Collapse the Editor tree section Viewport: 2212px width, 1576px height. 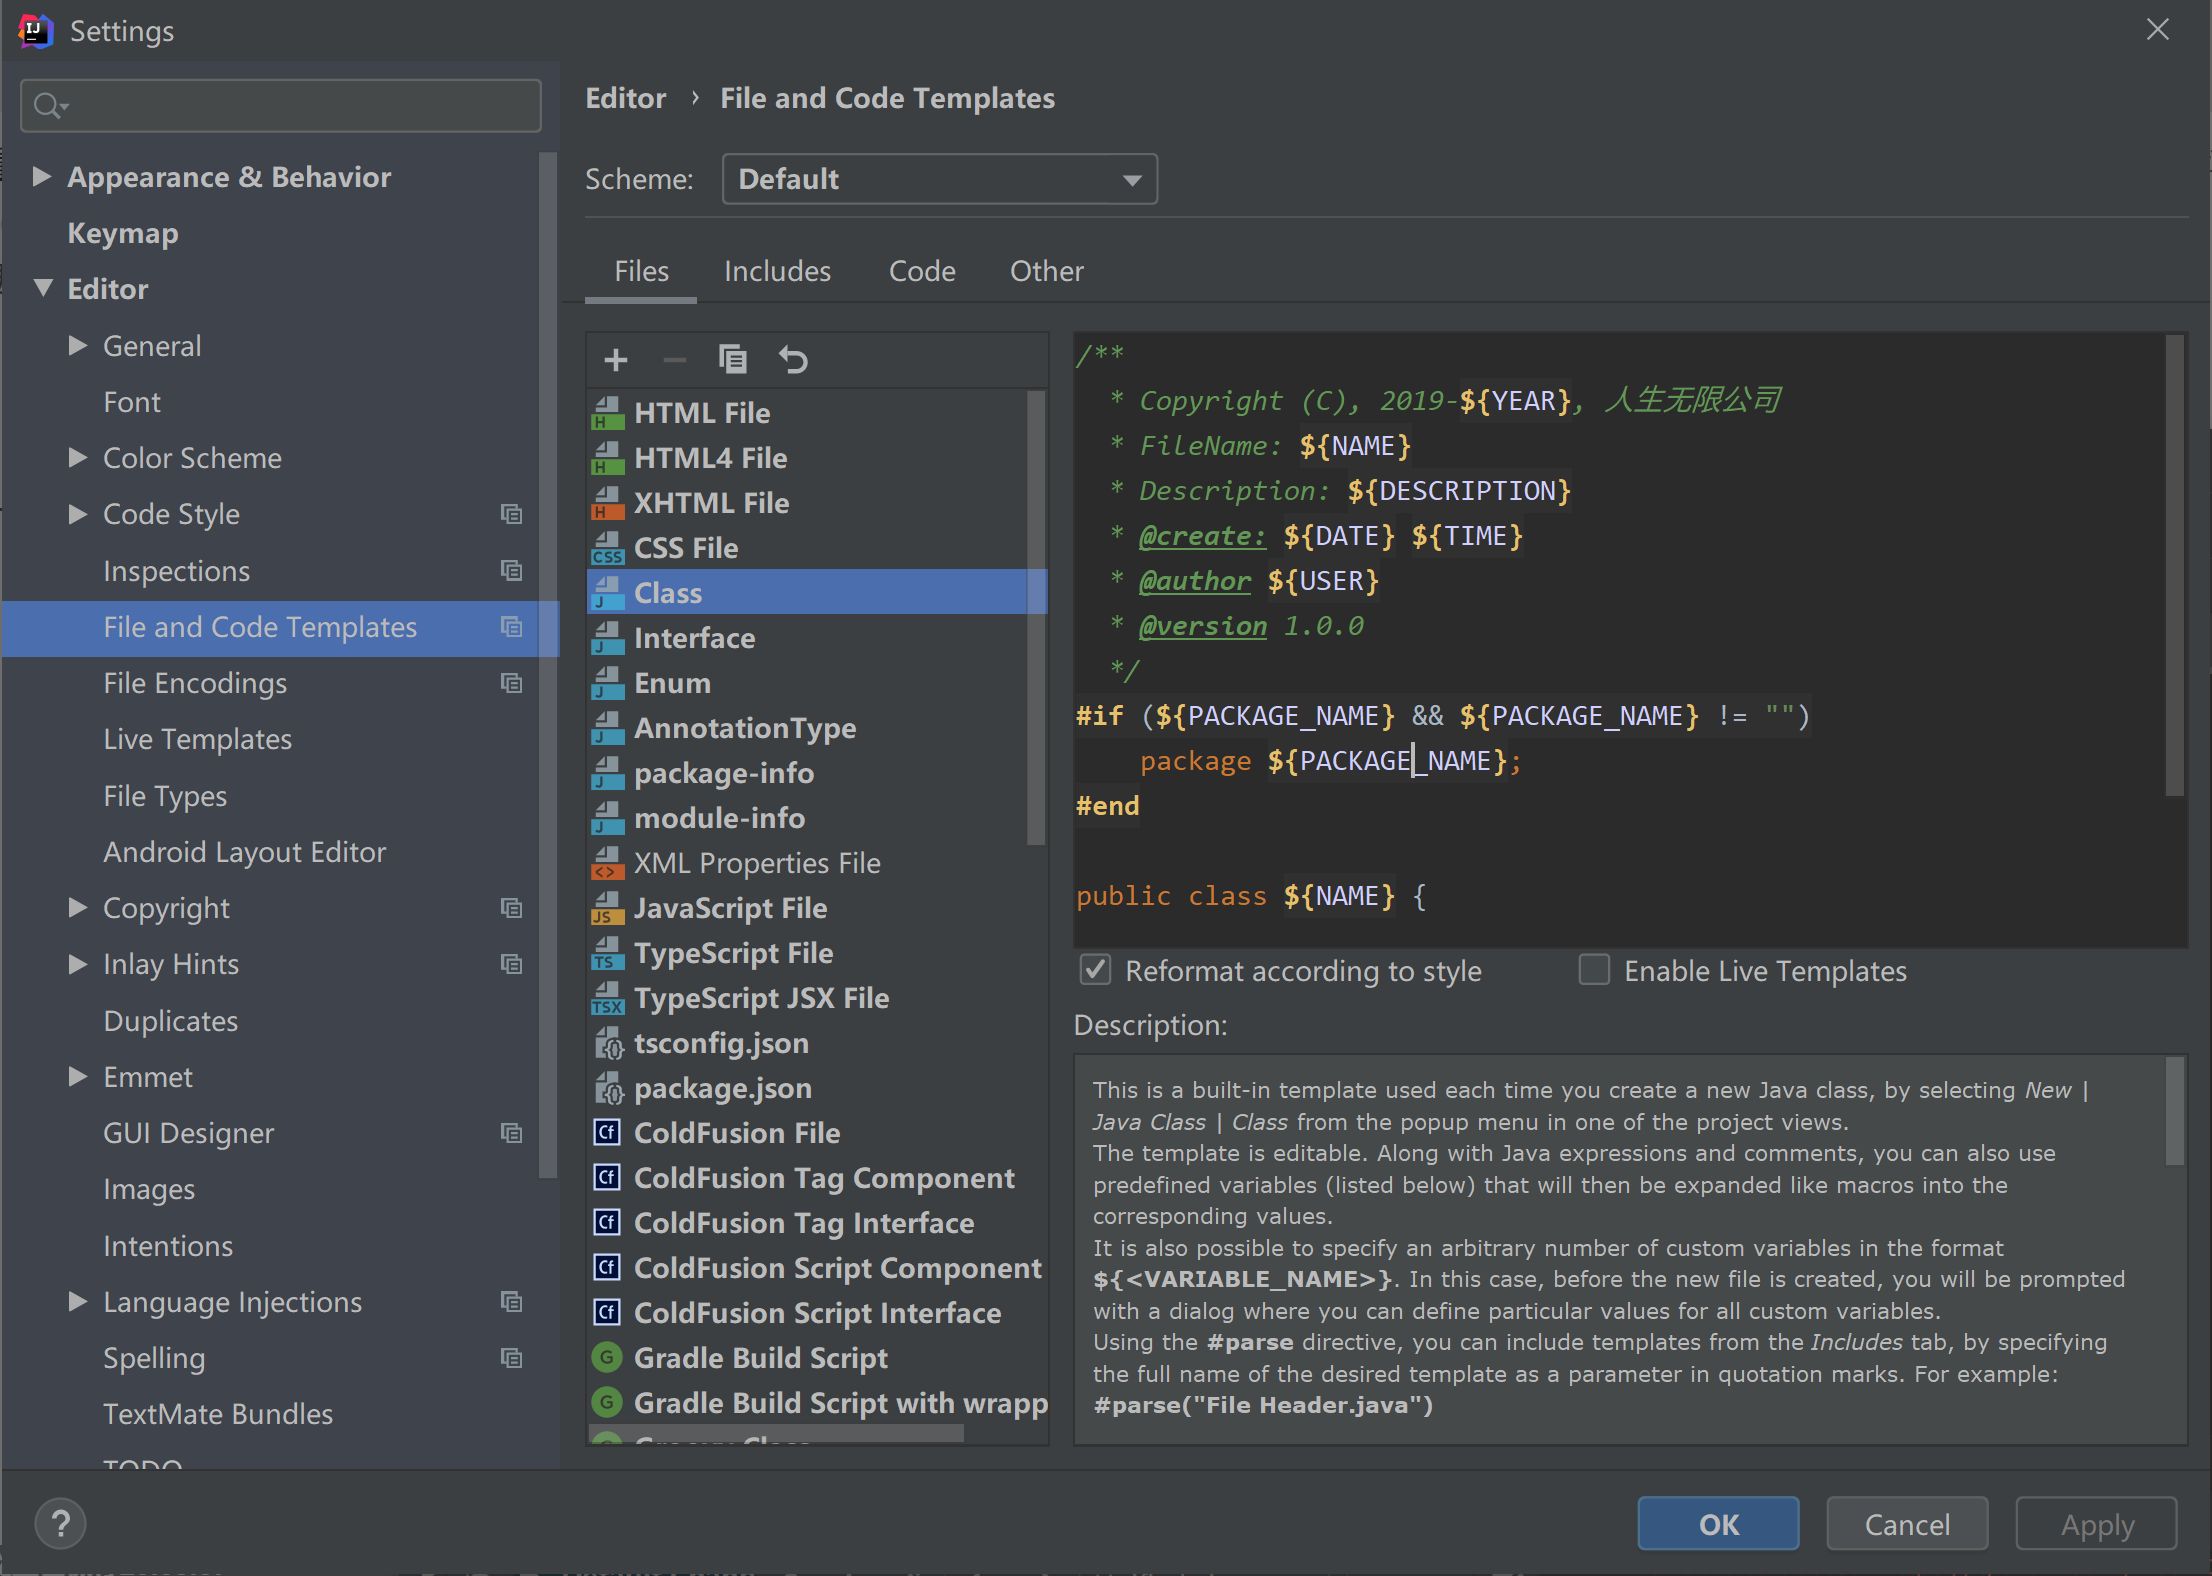(x=43, y=289)
